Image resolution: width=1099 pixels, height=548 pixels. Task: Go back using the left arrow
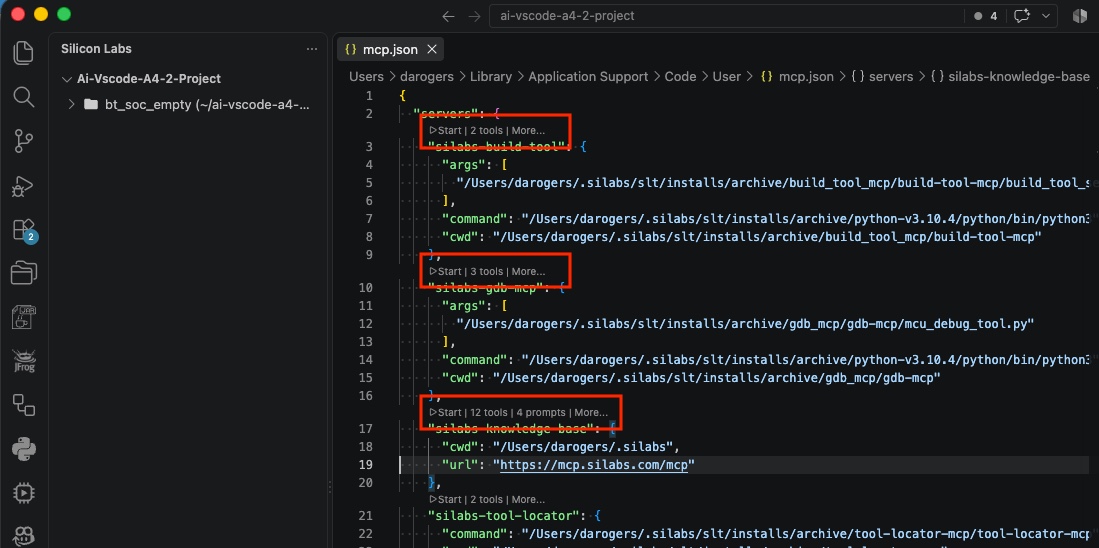(449, 15)
